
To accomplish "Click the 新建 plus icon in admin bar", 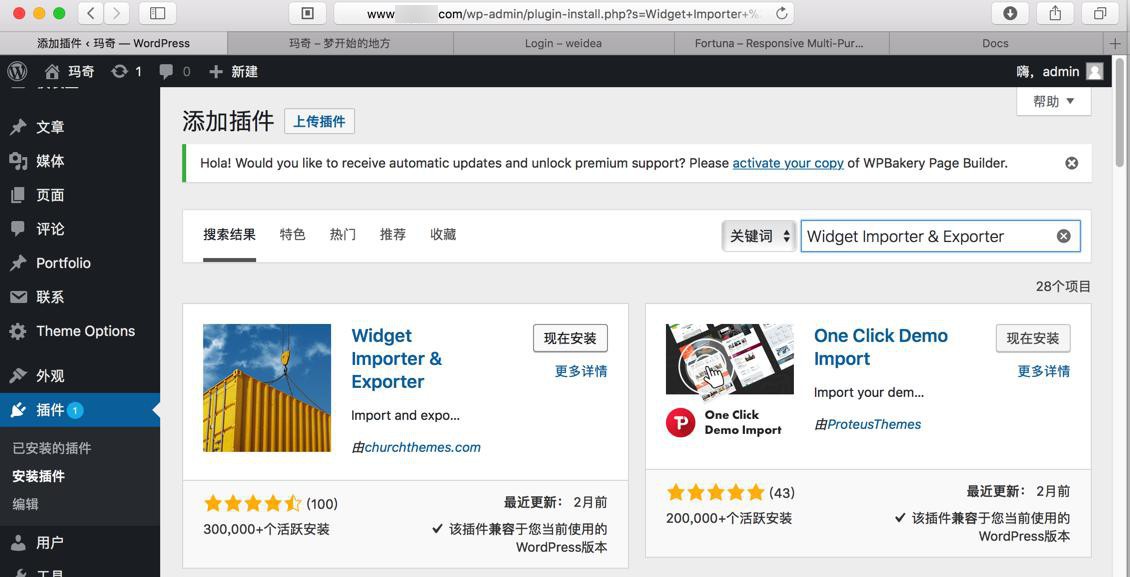I will point(215,71).
